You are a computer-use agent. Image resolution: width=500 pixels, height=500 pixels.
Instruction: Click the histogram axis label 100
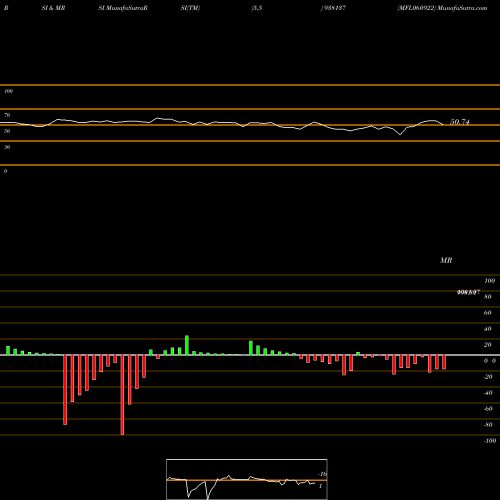pyautogui.click(x=490, y=281)
